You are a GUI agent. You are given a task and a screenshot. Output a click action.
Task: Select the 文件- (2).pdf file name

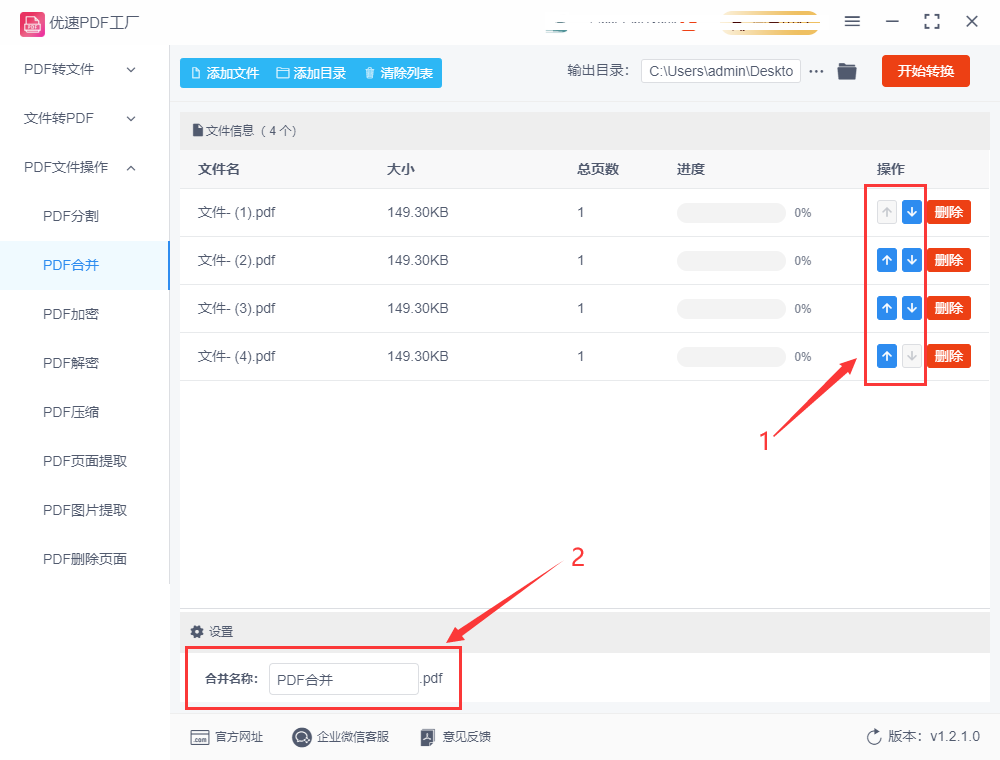[237, 260]
